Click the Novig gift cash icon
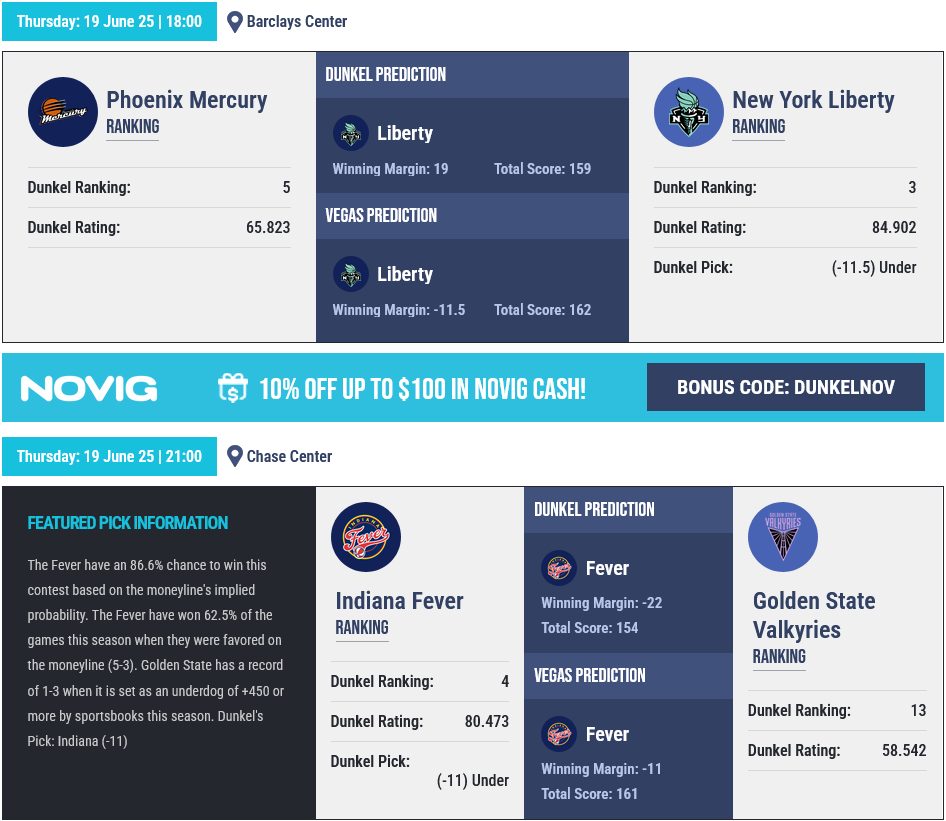Image resolution: width=946 pixels, height=821 pixels. coord(232,388)
